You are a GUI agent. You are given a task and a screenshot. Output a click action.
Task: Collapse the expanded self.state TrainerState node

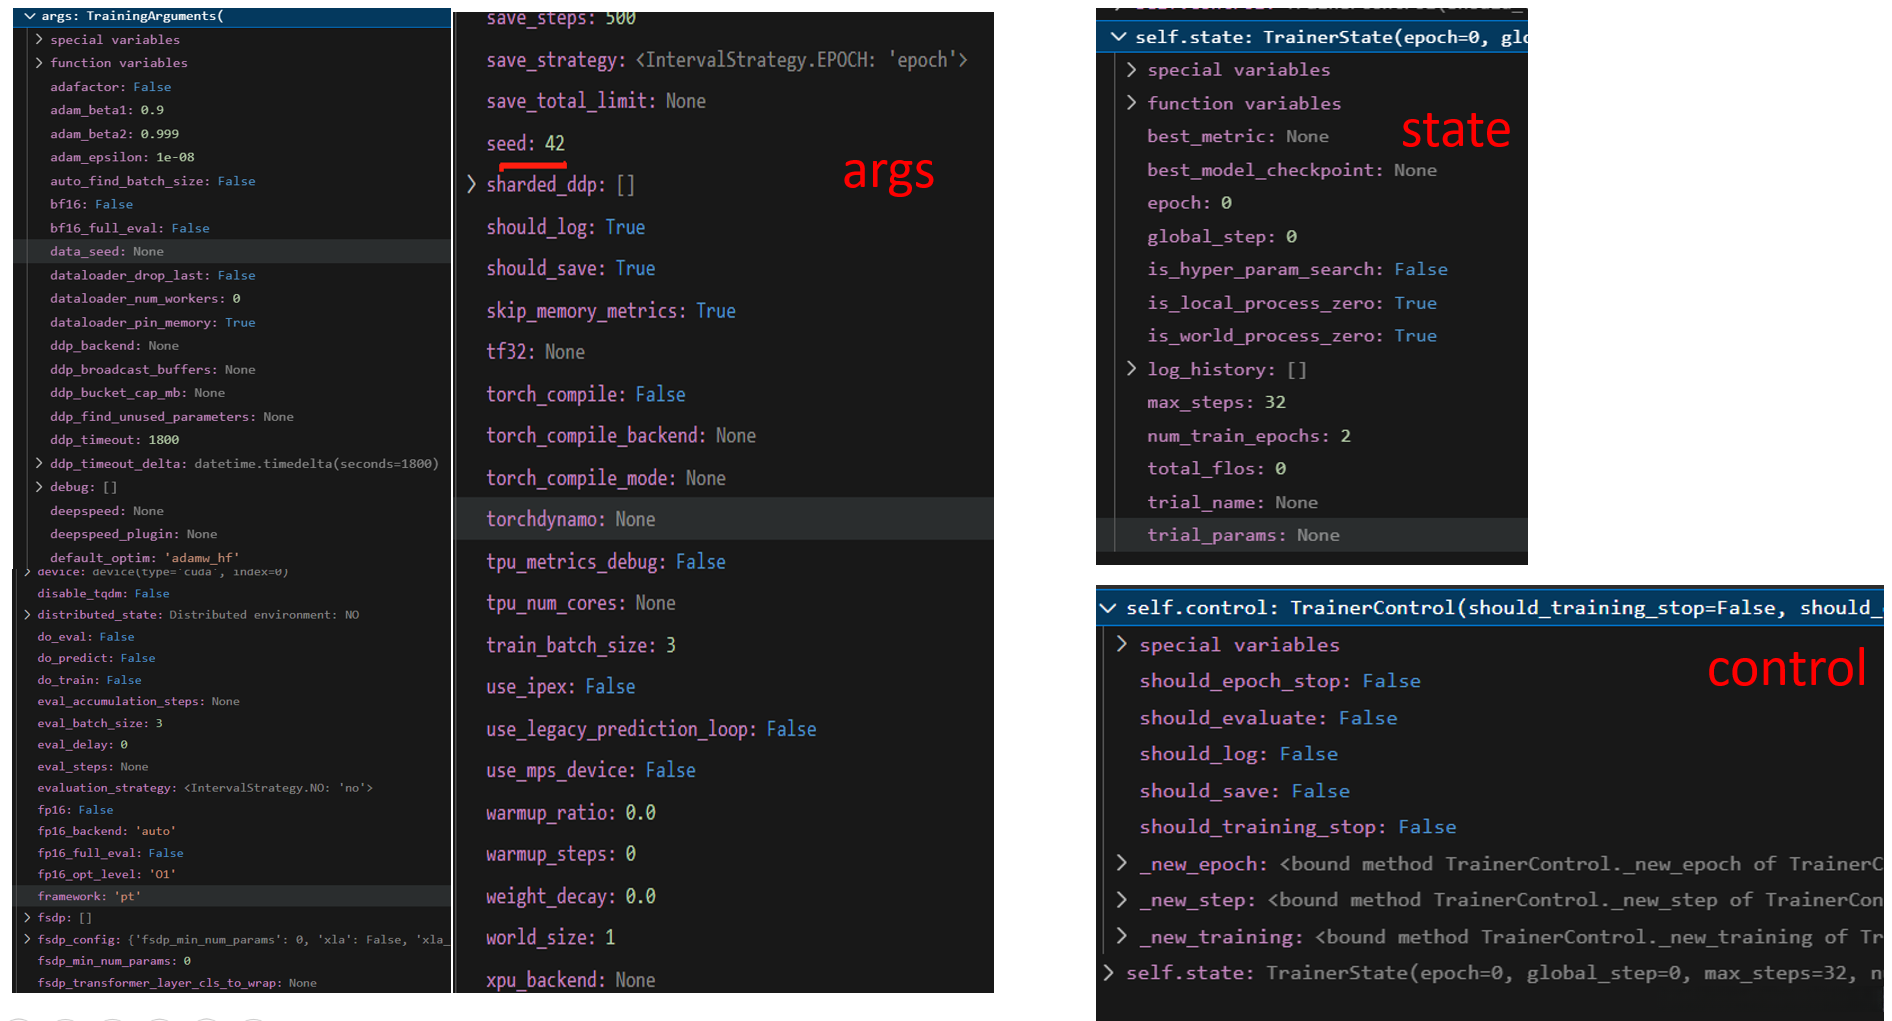point(1117,37)
